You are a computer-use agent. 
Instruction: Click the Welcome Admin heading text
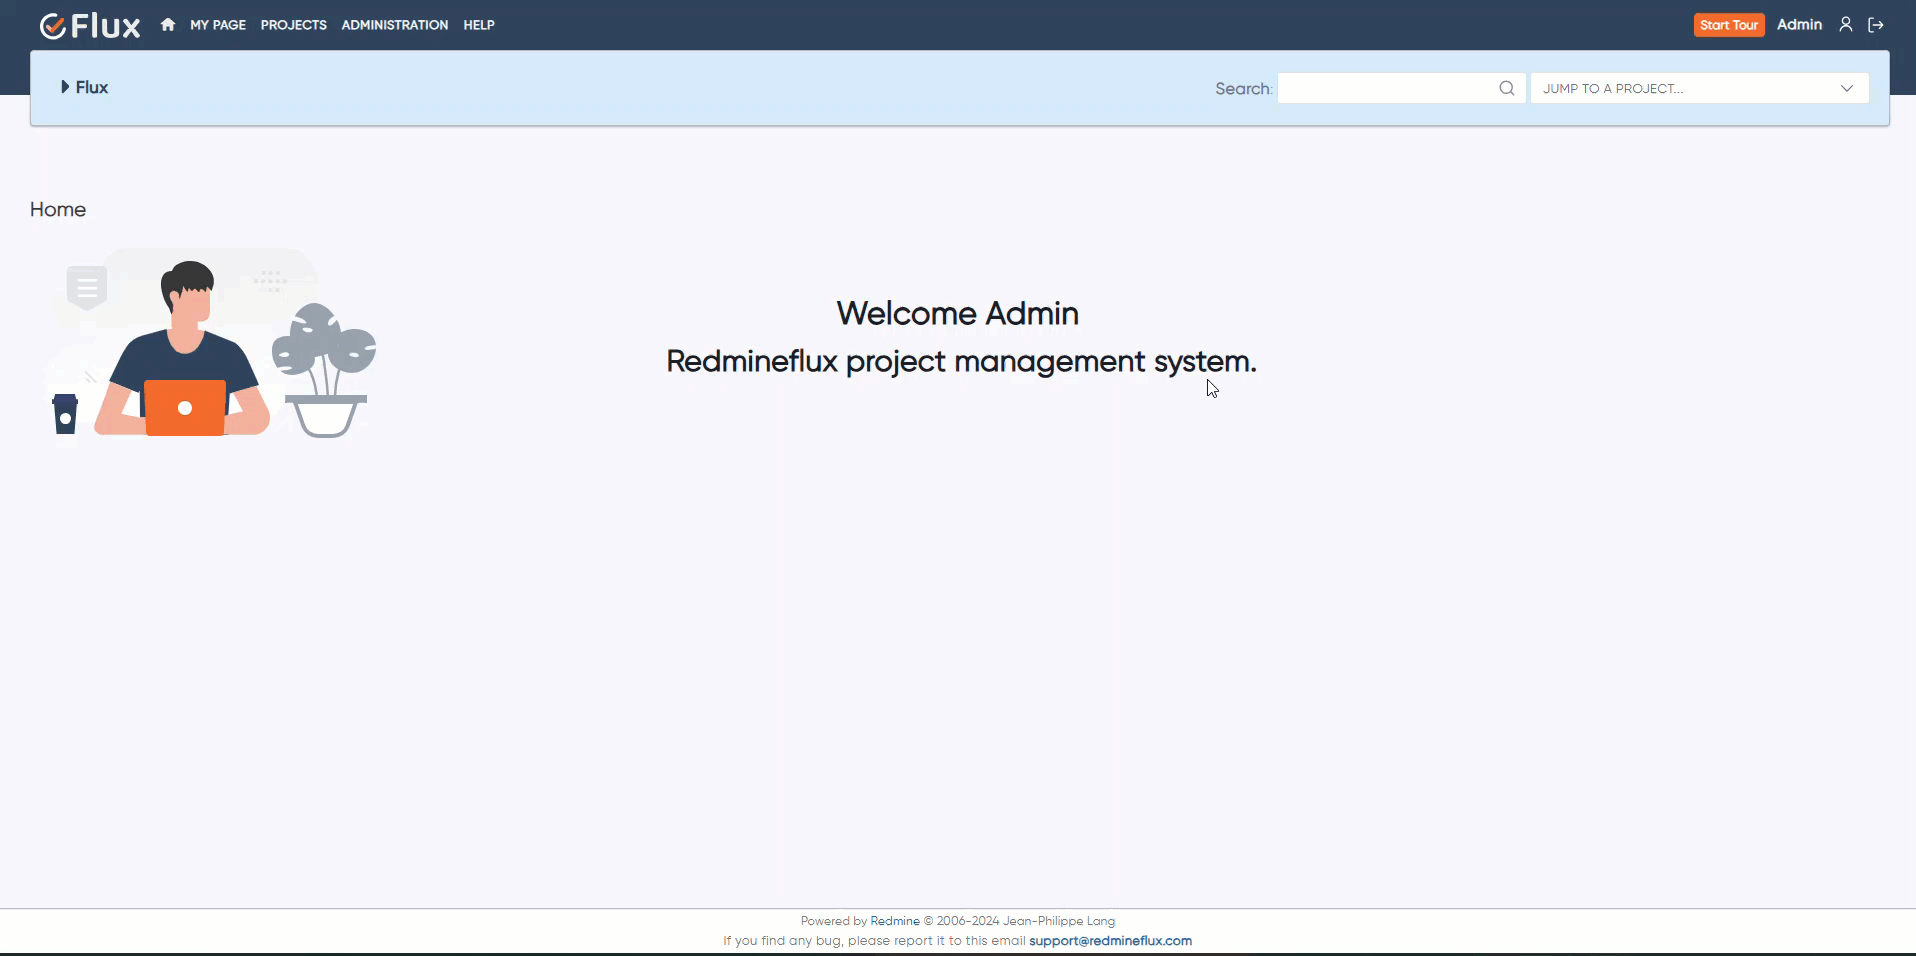tap(957, 314)
